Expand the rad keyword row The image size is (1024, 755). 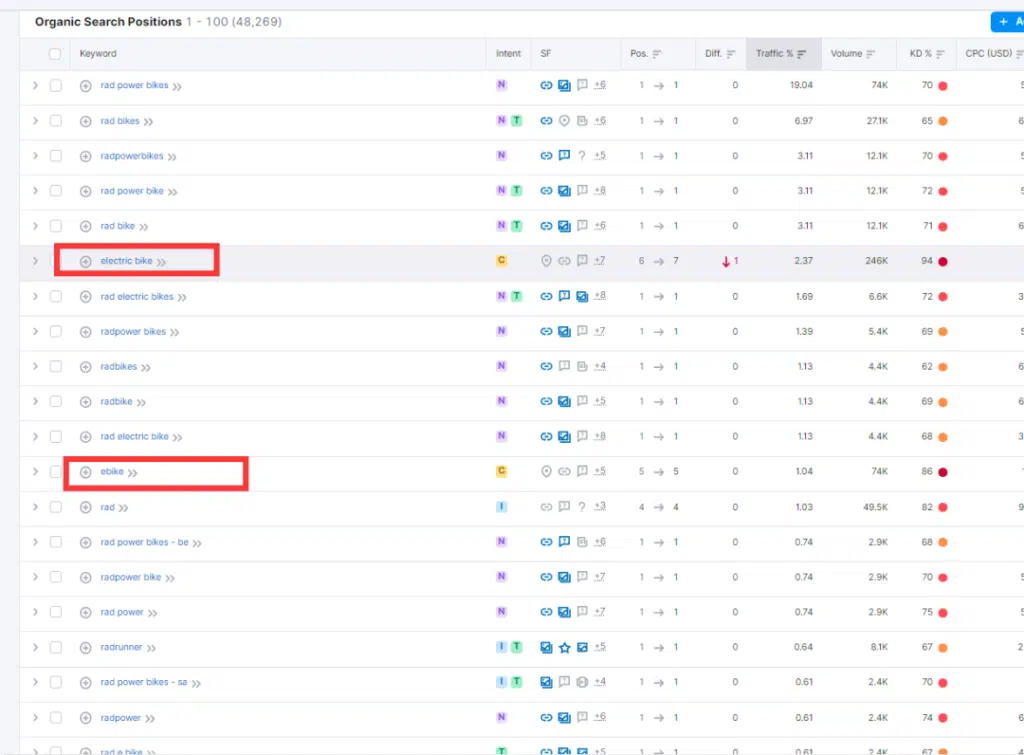pyautogui.click(x=35, y=507)
